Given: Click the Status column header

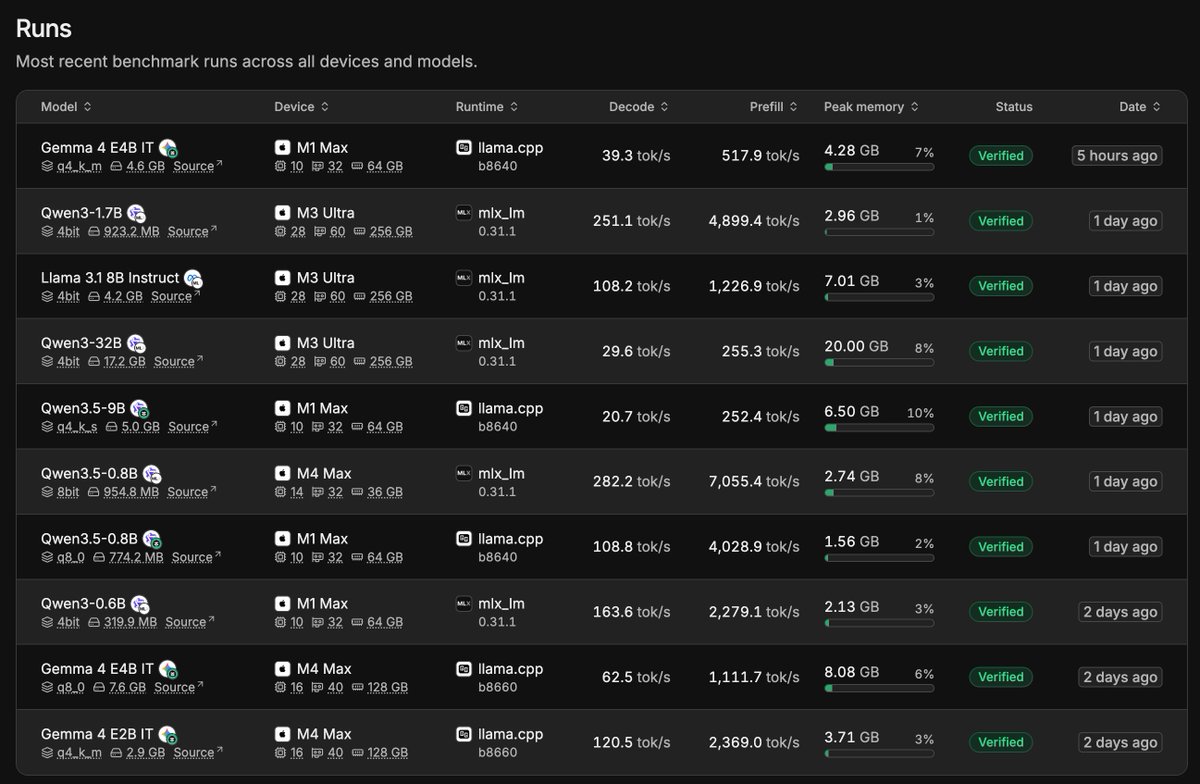Looking at the screenshot, I should point(1014,107).
